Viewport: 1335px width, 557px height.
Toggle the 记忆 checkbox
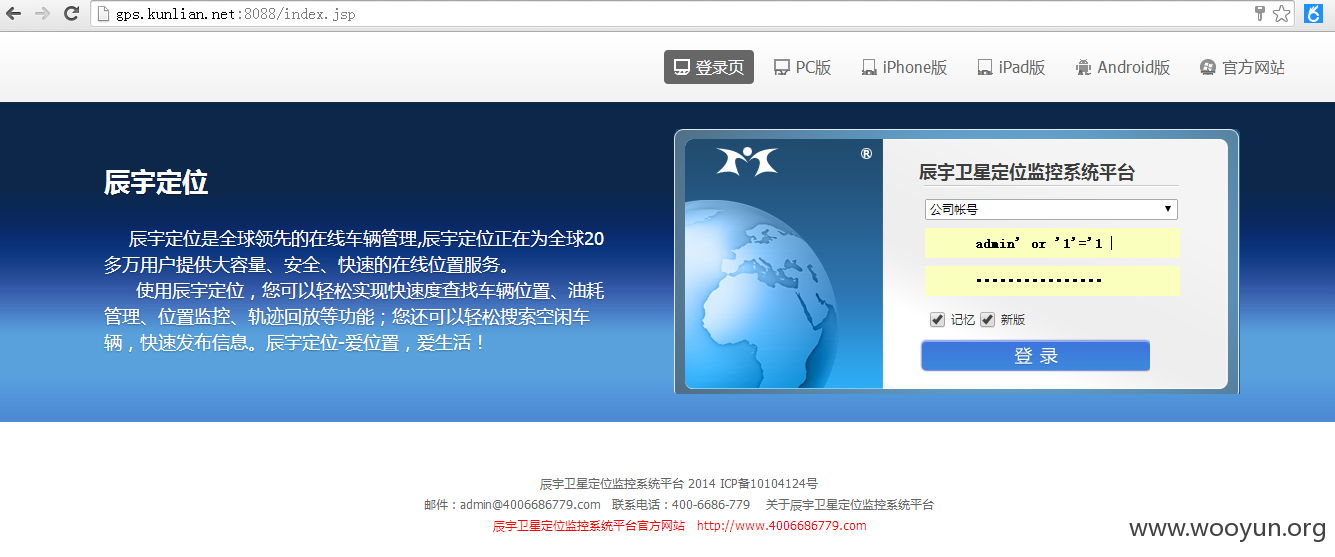click(x=937, y=319)
